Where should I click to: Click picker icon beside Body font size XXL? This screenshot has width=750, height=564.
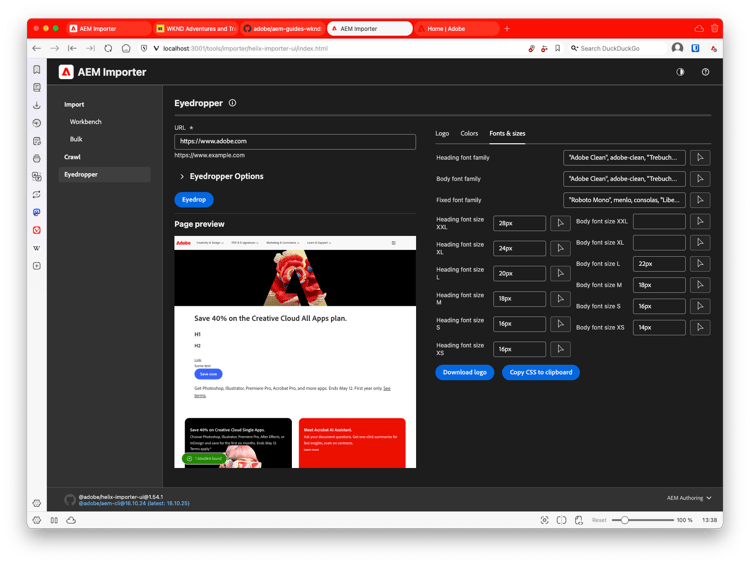click(700, 221)
